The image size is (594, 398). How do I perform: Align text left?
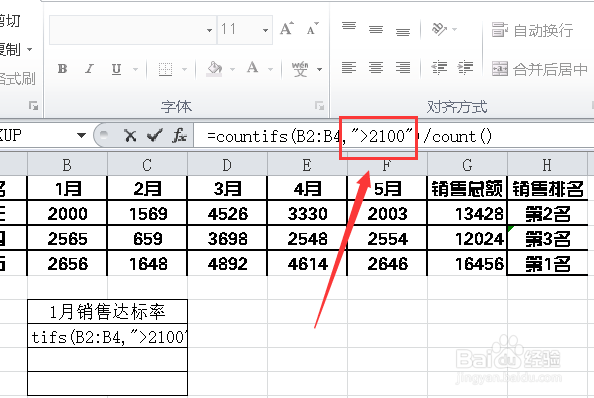click(349, 68)
